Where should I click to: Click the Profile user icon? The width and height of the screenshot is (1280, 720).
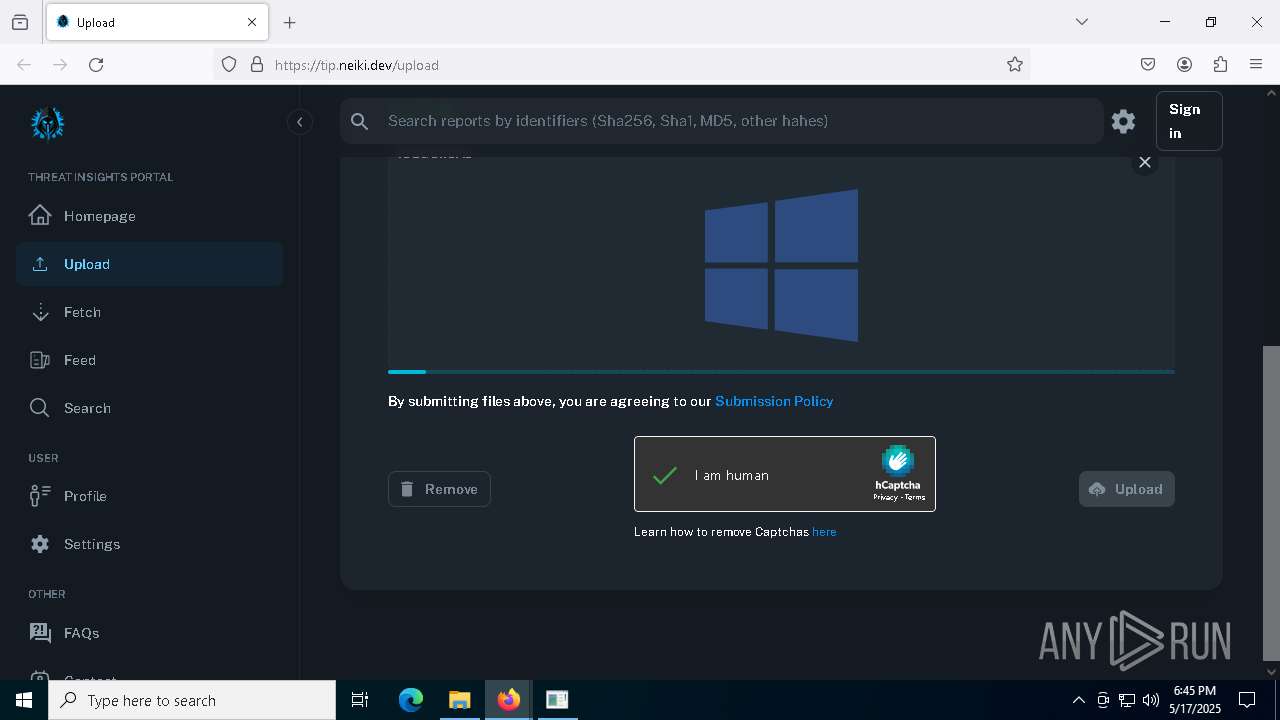[40, 496]
